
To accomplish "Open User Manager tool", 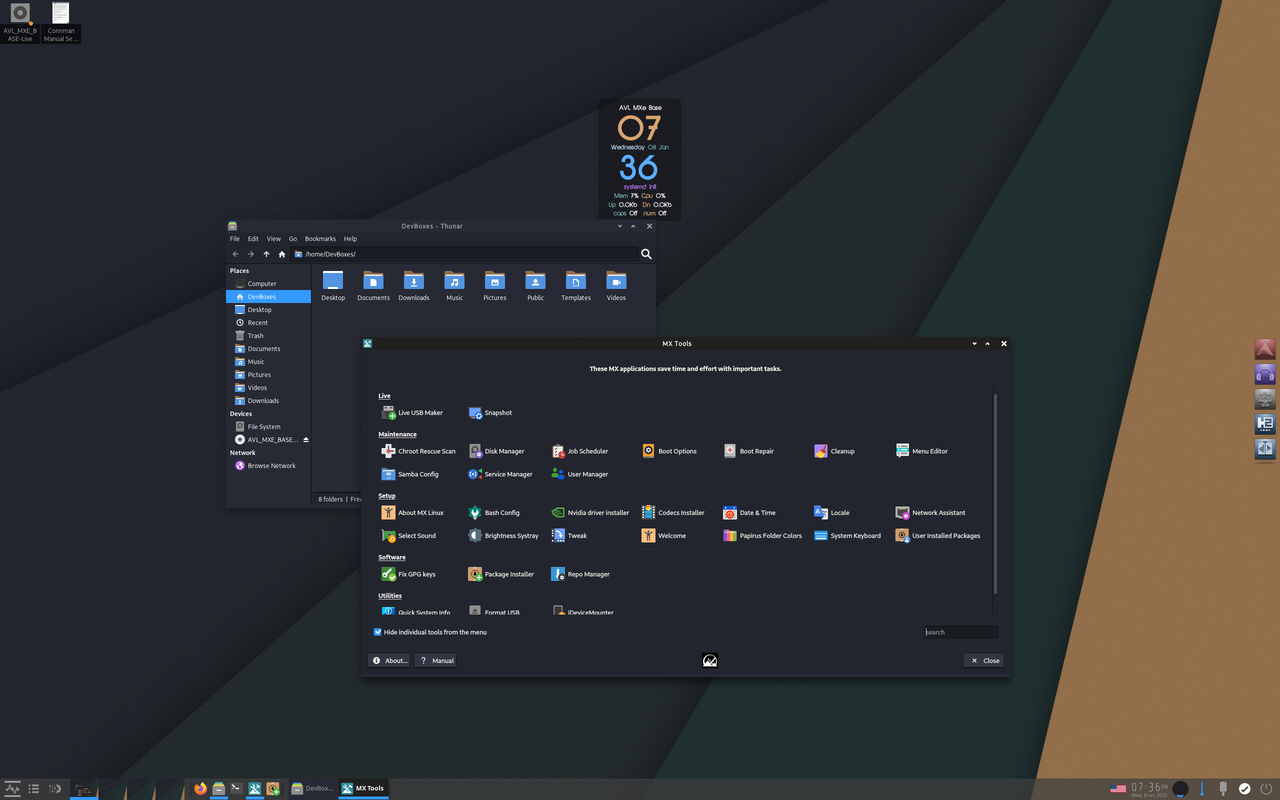I will pyautogui.click(x=579, y=474).
